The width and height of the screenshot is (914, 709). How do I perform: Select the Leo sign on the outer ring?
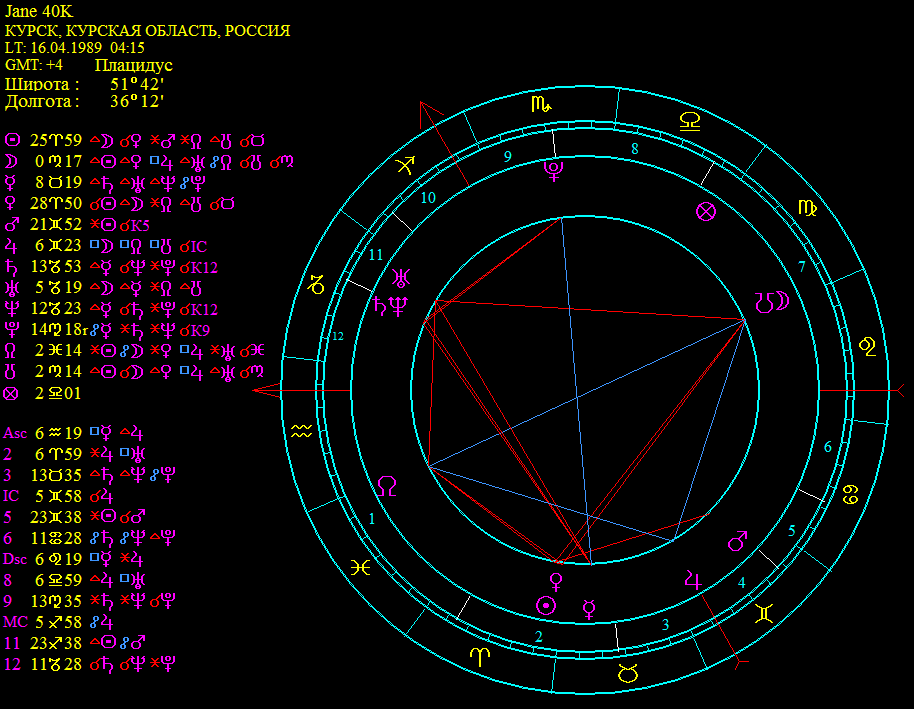tap(867, 346)
